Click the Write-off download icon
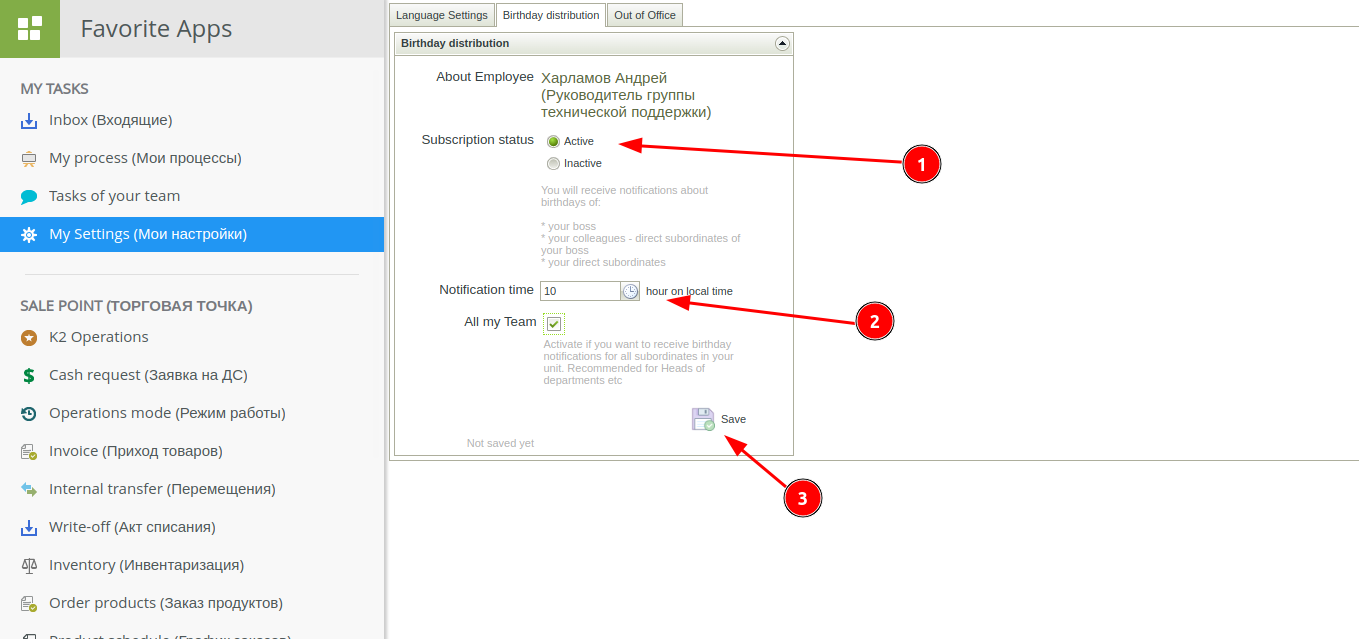The height and width of the screenshot is (639, 1359). pyautogui.click(x=29, y=527)
